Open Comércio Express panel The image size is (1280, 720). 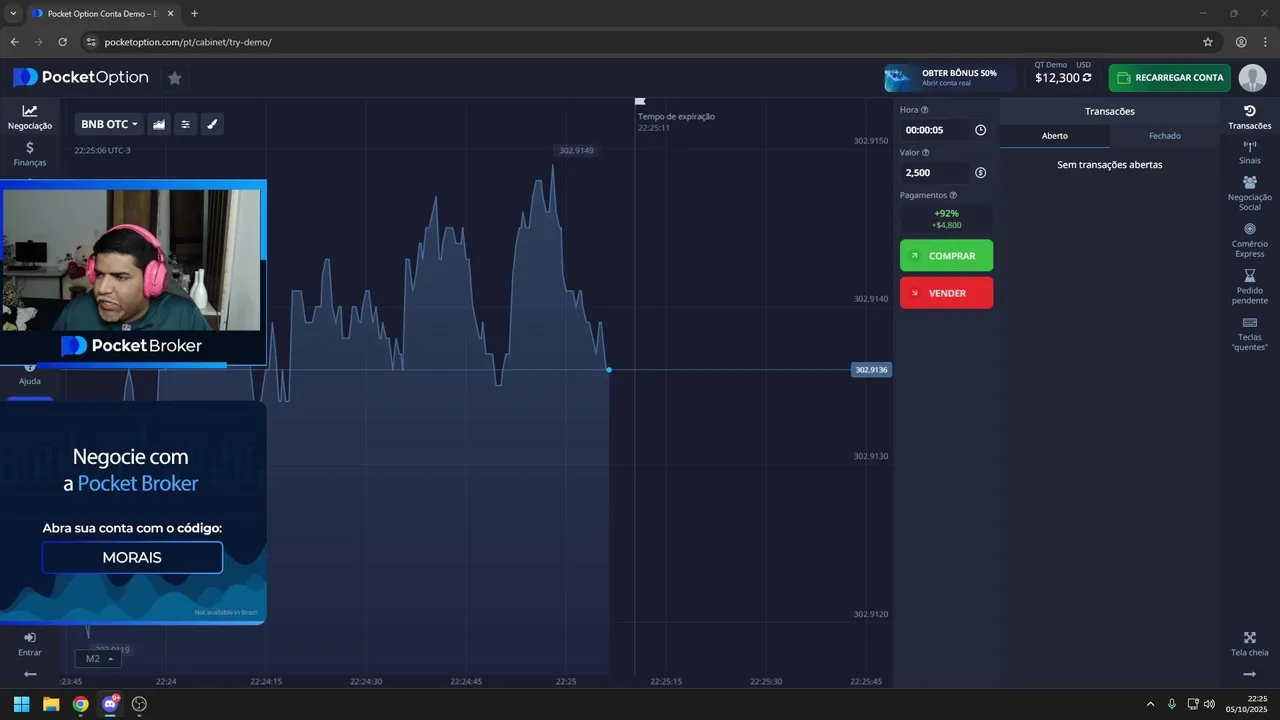coord(1249,240)
